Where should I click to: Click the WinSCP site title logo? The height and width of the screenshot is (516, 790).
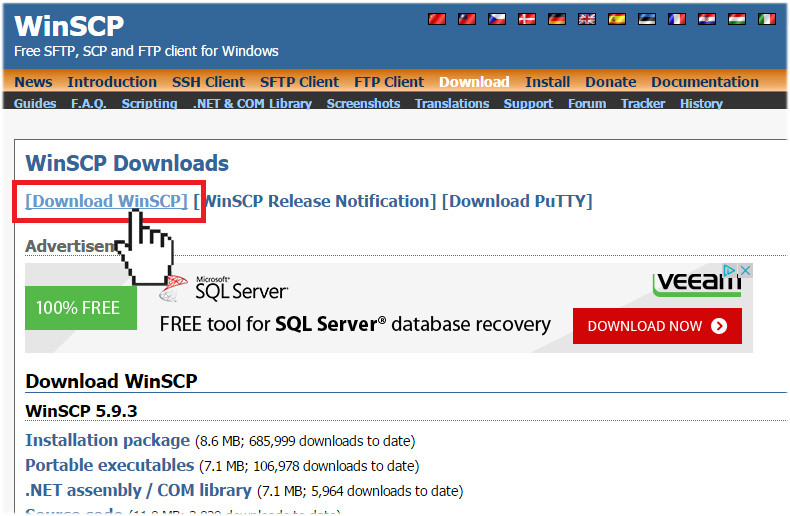point(69,26)
